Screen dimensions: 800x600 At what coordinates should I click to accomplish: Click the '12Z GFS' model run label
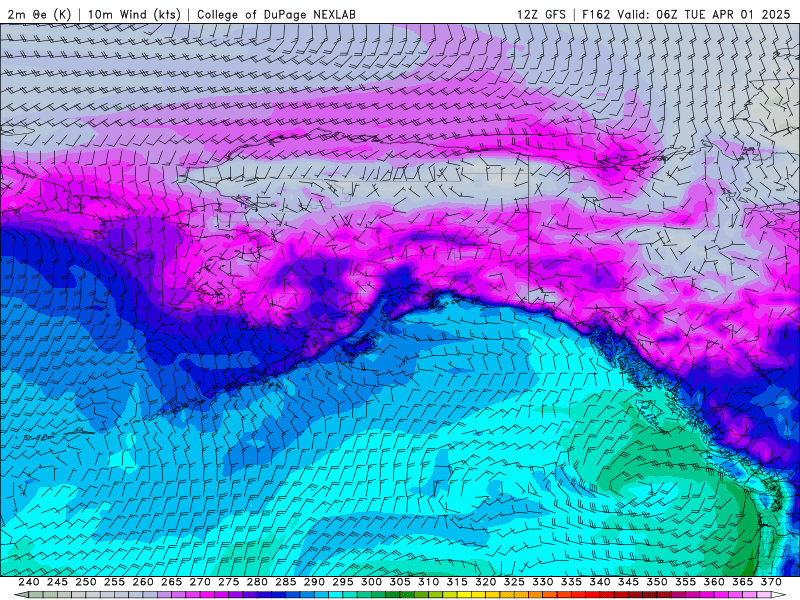pyautogui.click(x=541, y=14)
